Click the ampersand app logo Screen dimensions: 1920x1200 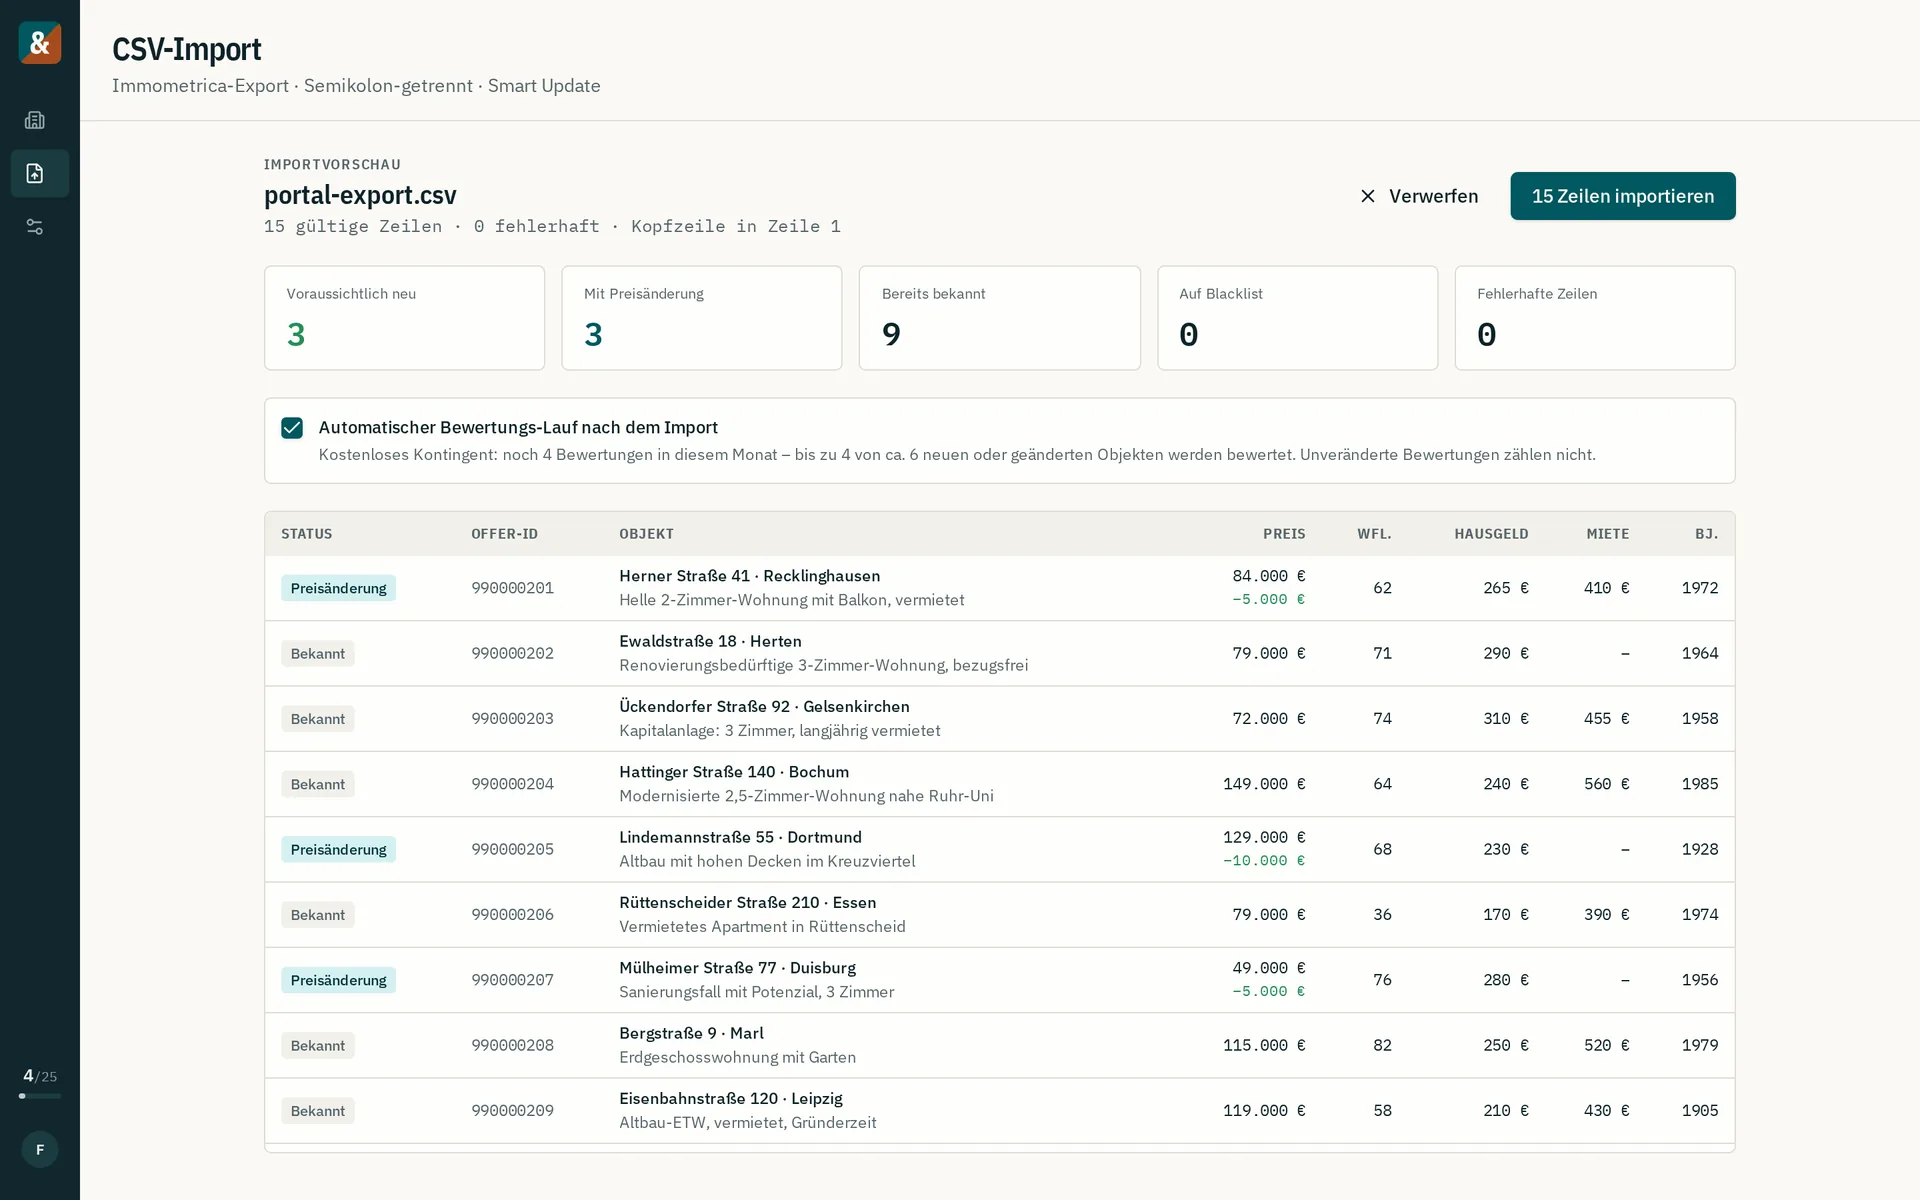click(x=40, y=43)
